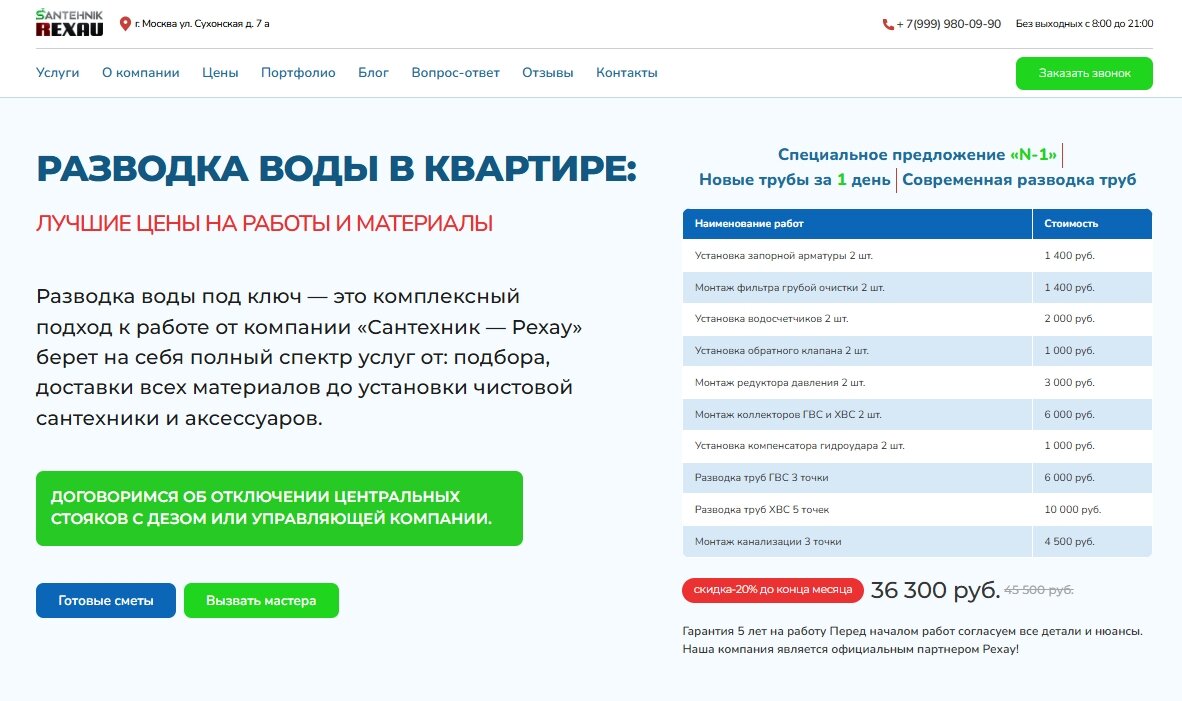Click the Специальное предложение «N-1» heading
Viewport: 1182px width, 701px height.
917,155
